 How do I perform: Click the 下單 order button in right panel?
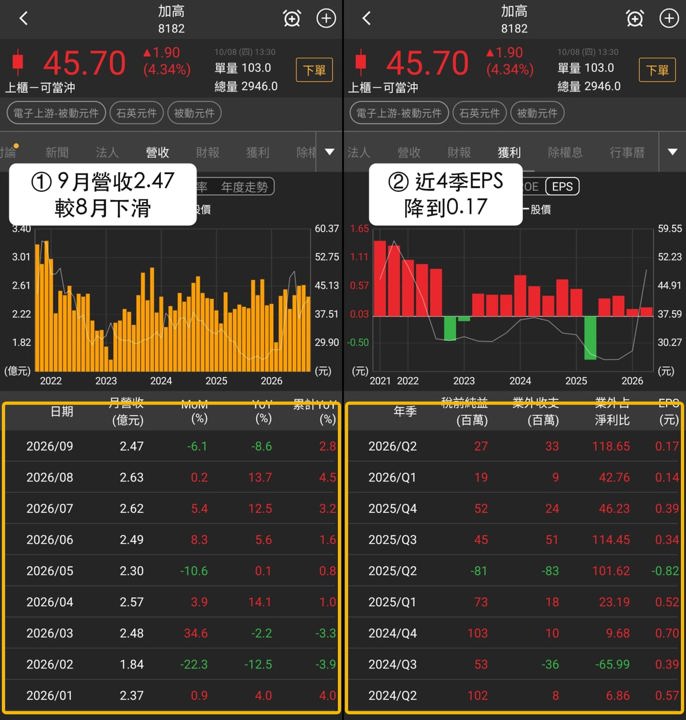click(x=657, y=70)
